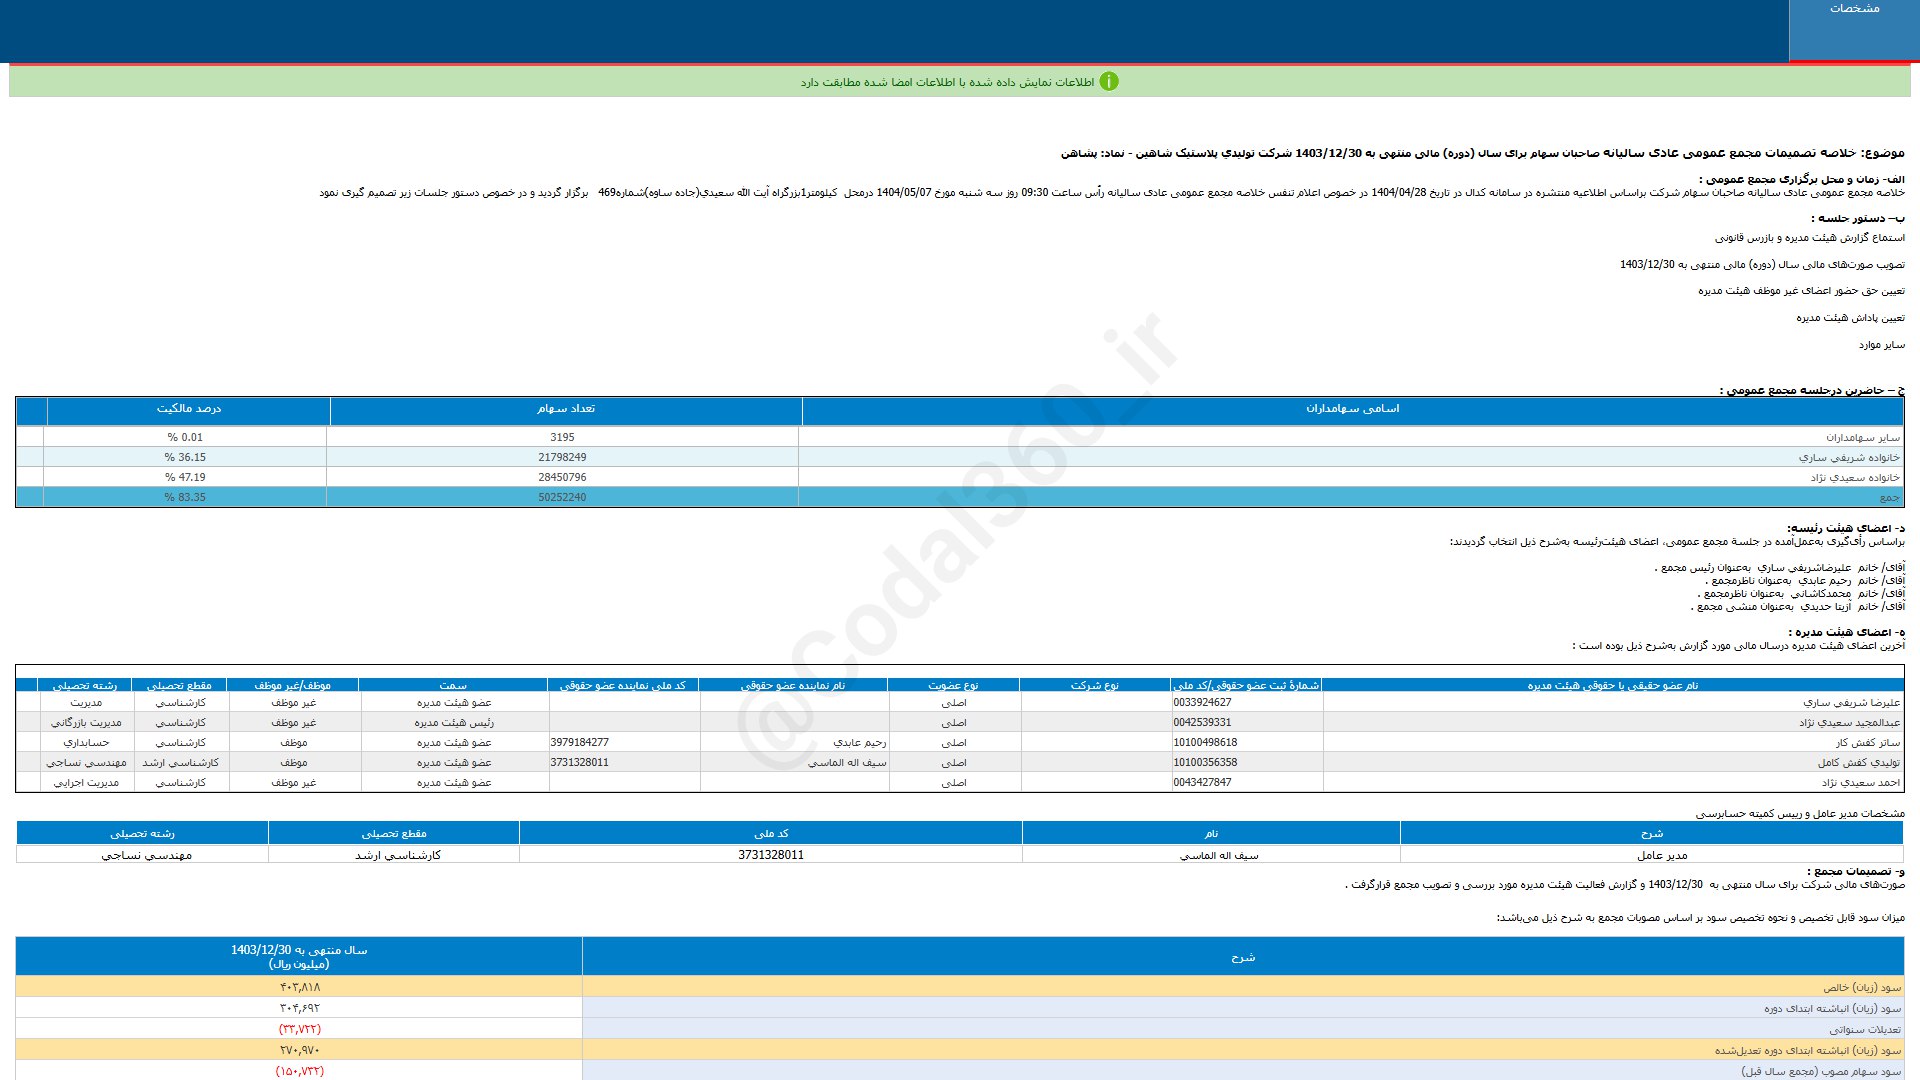Click مدیر عامل in the CEO table
The image size is (1920, 1080).
[x=1662, y=855]
